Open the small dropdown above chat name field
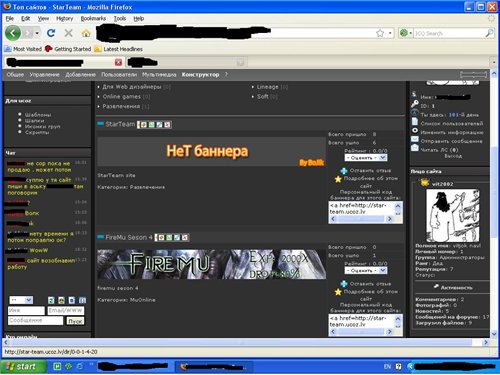This screenshot has width=500, height=375. [21, 300]
